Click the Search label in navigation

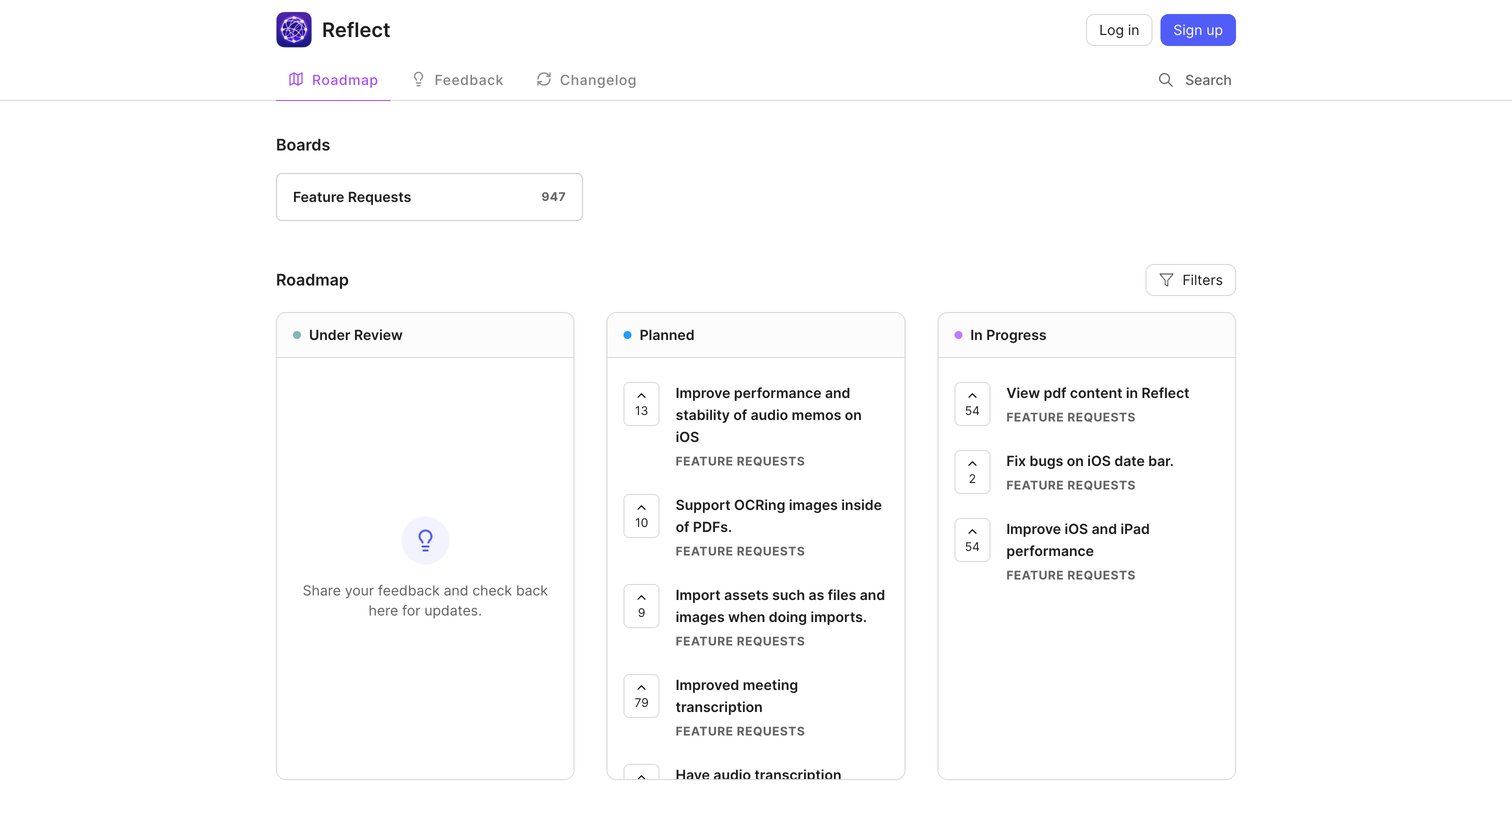coord(1208,80)
